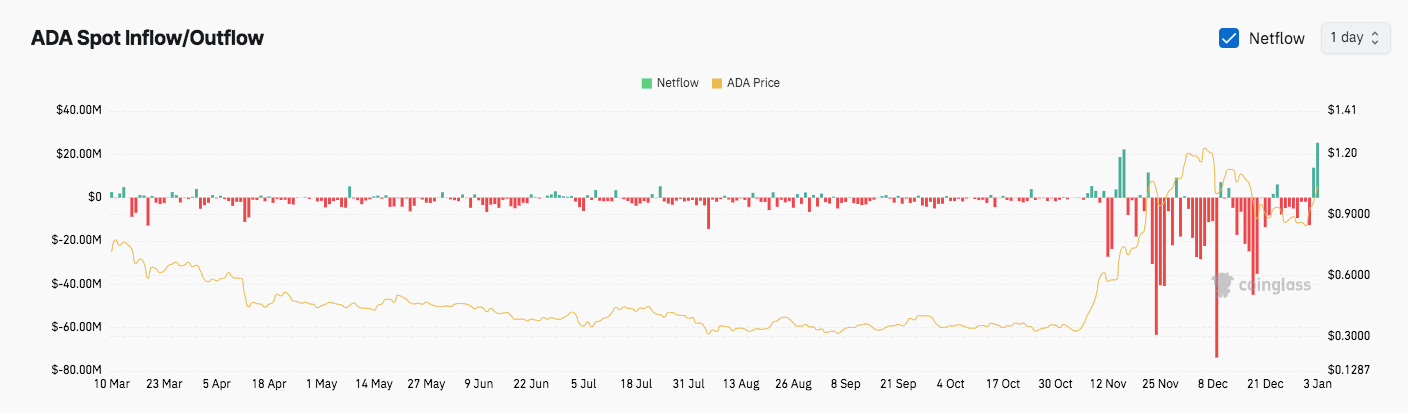
Task: Click the $1.41 price axis label
Action: (1341, 110)
